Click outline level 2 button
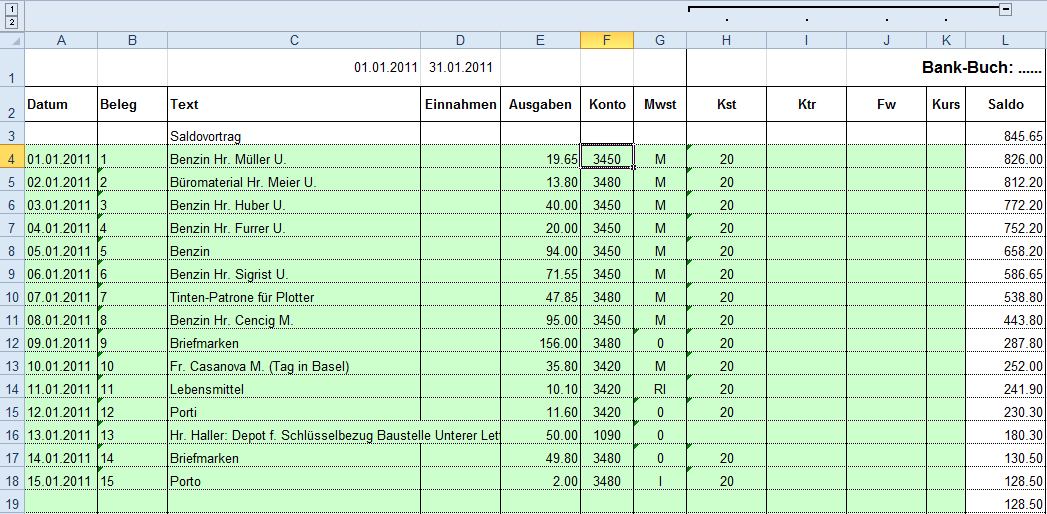Screen dimensions: 1047x514 (x=11, y=22)
